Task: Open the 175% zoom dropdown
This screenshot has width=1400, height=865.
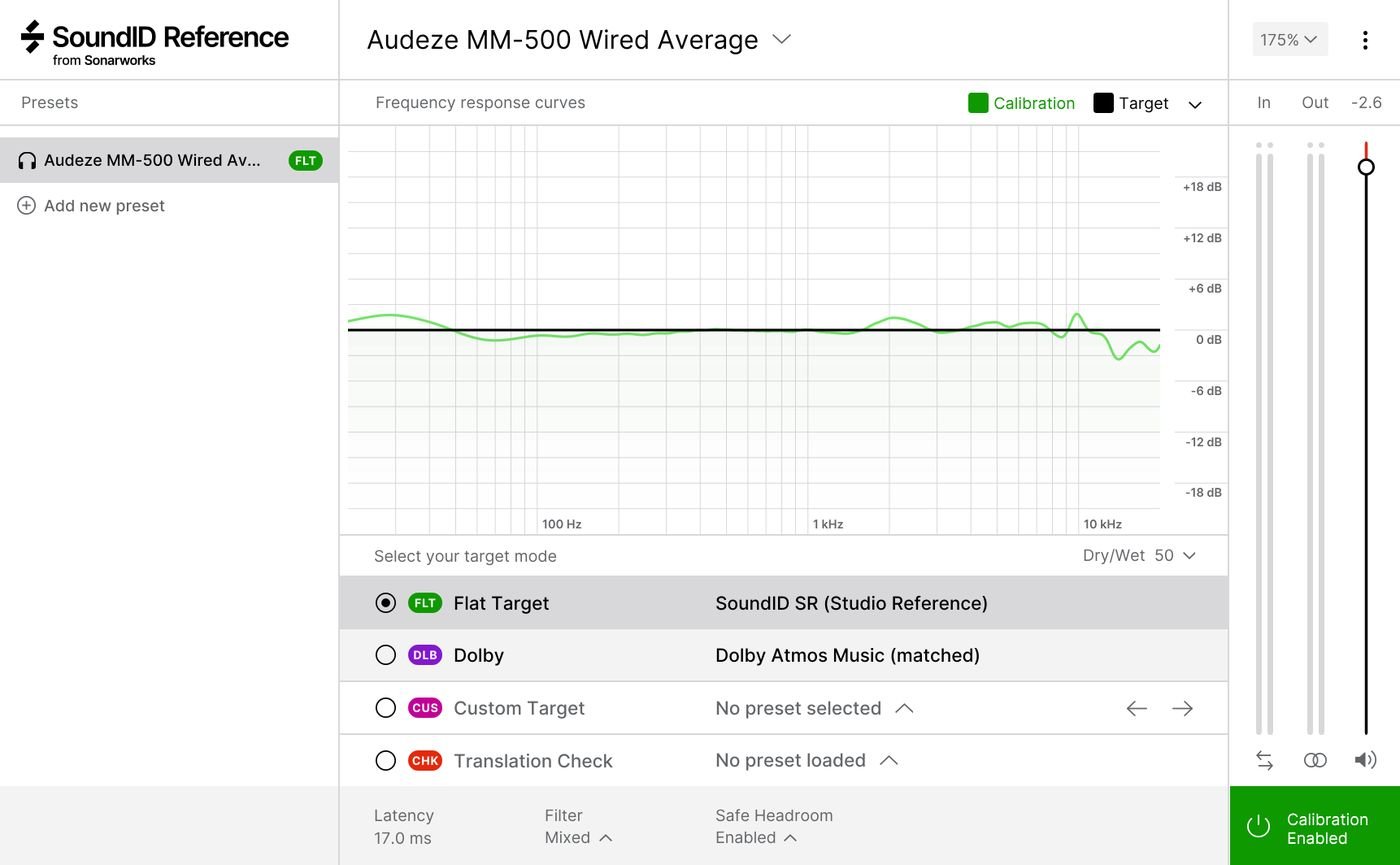Action: tap(1290, 40)
